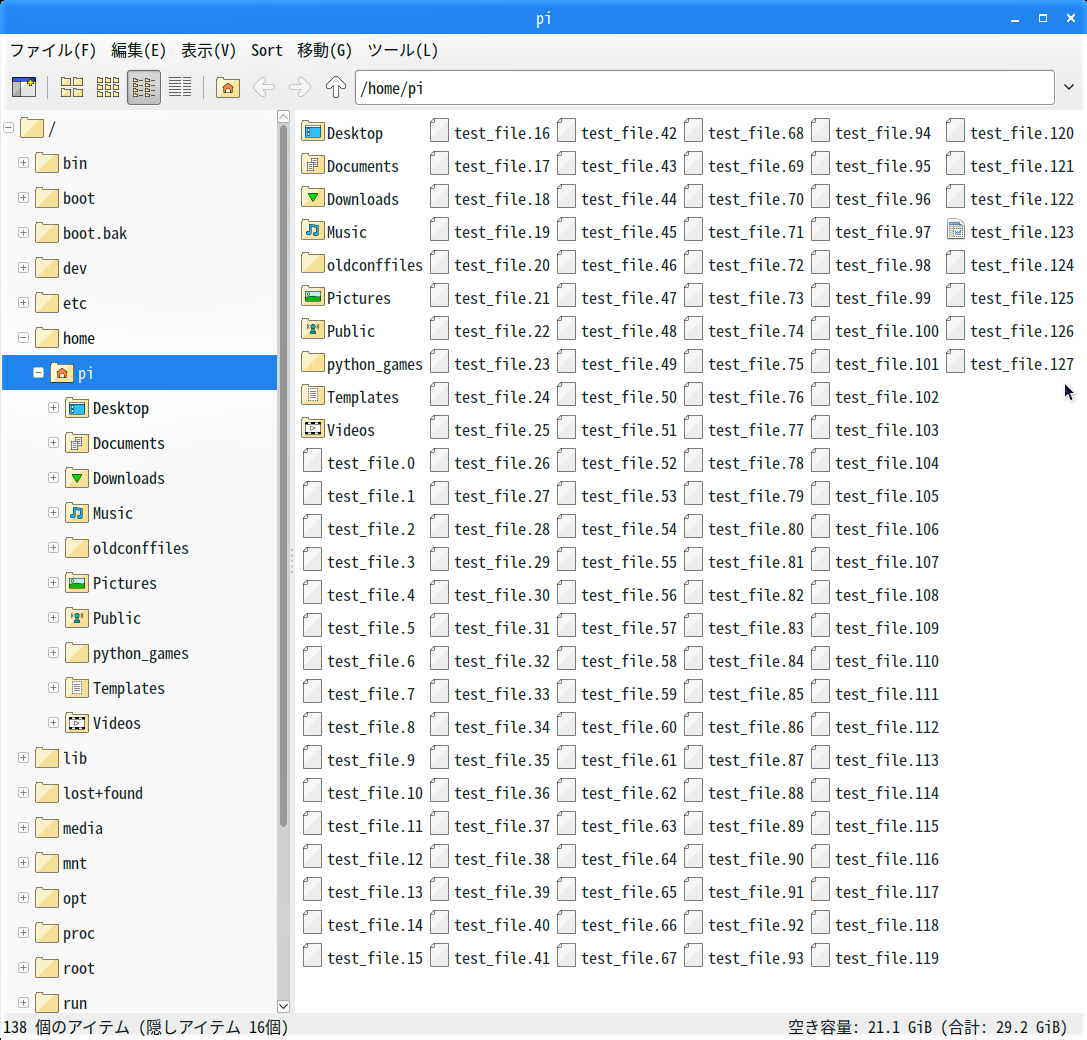Viewport: 1087px width, 1040px height.
Task: Navigate forward with right arrow
Action: tap(299, 87)
